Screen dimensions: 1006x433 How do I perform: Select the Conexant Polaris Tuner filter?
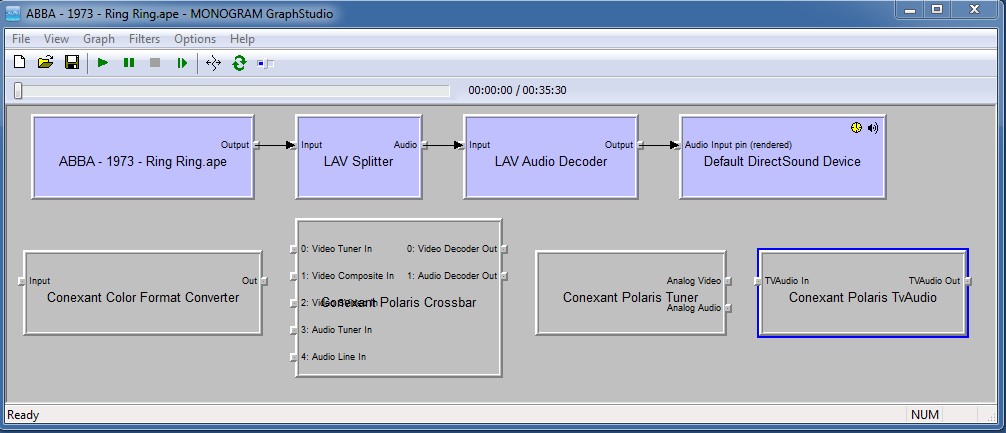[631, 293]
